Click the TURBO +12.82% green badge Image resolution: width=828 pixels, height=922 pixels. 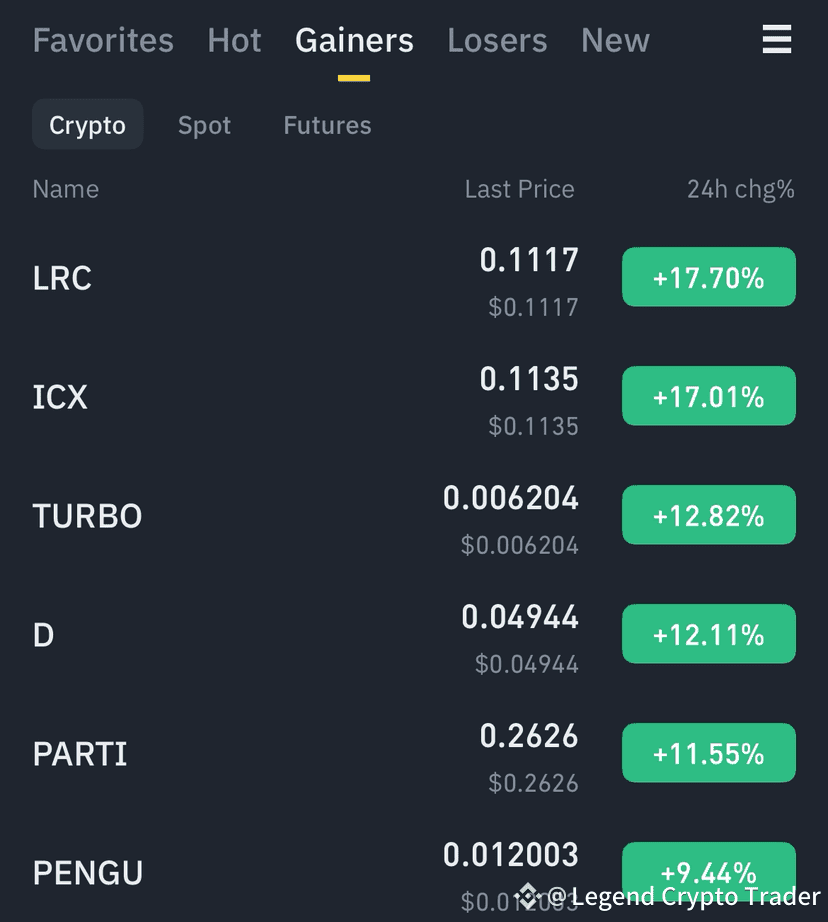[x=709, y=515]
